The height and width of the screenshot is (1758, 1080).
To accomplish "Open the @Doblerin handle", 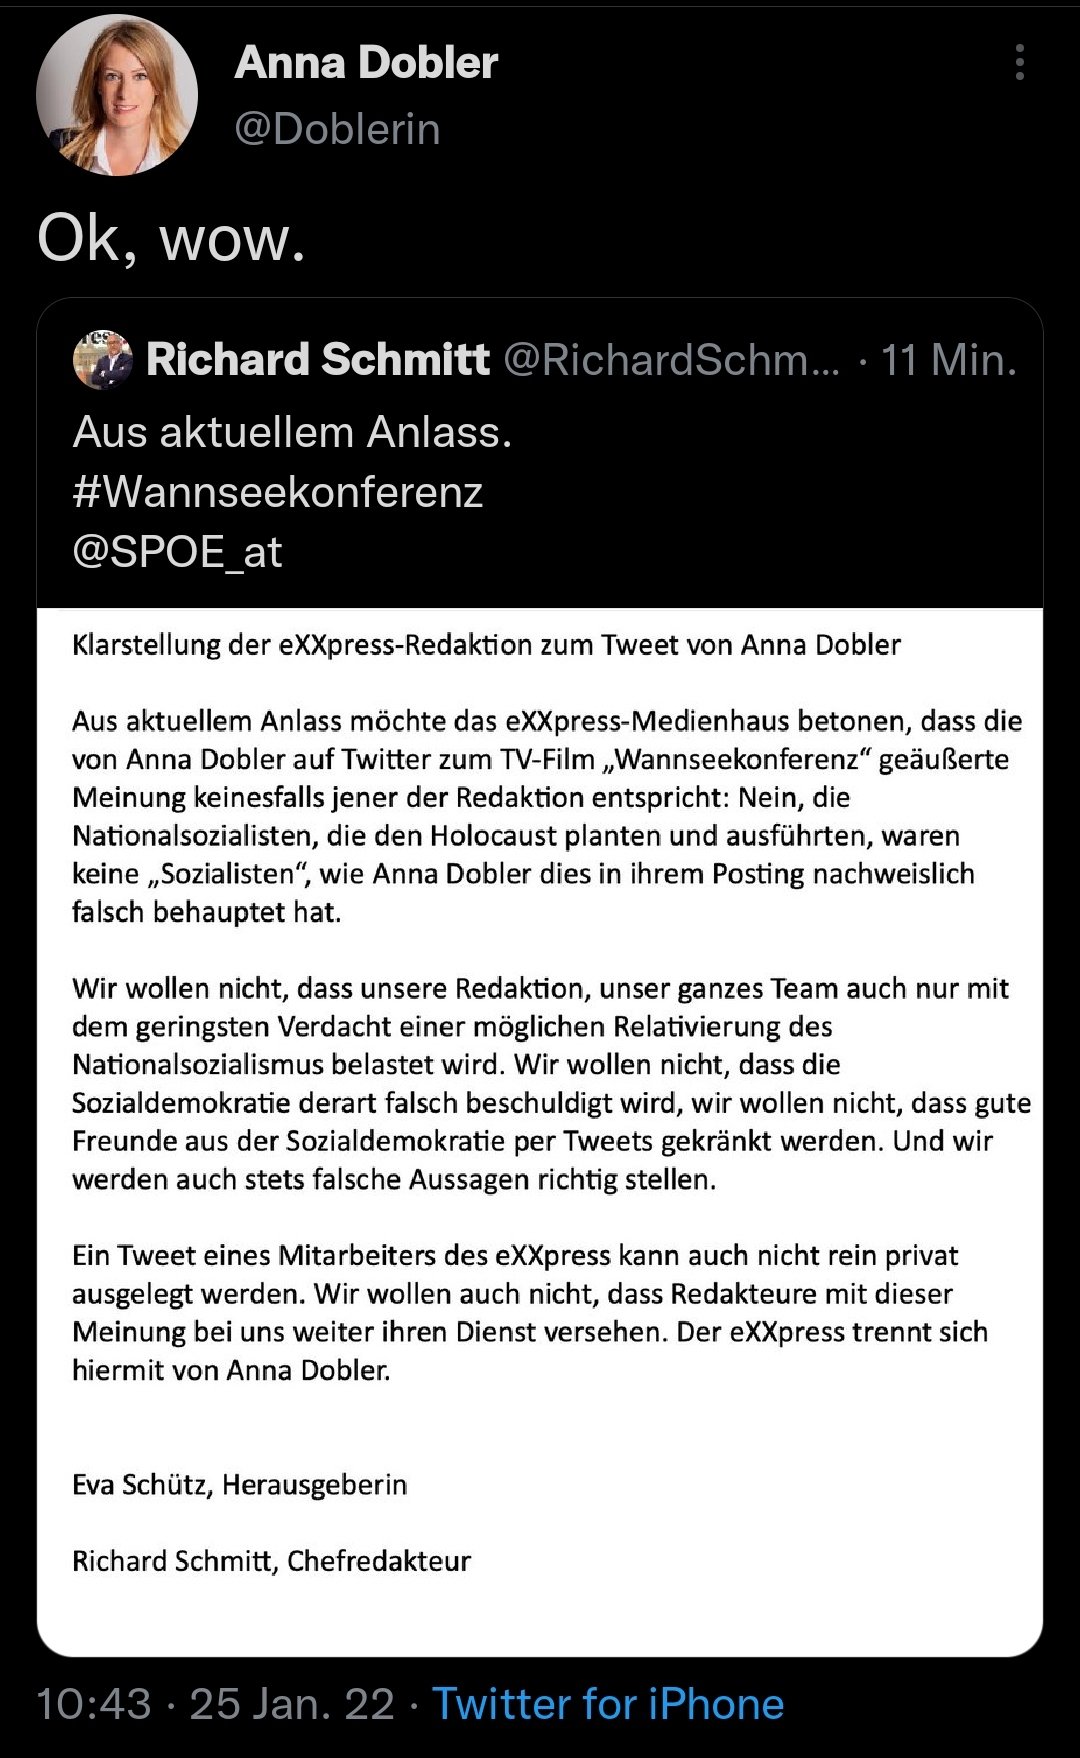I will pos(337,129).
